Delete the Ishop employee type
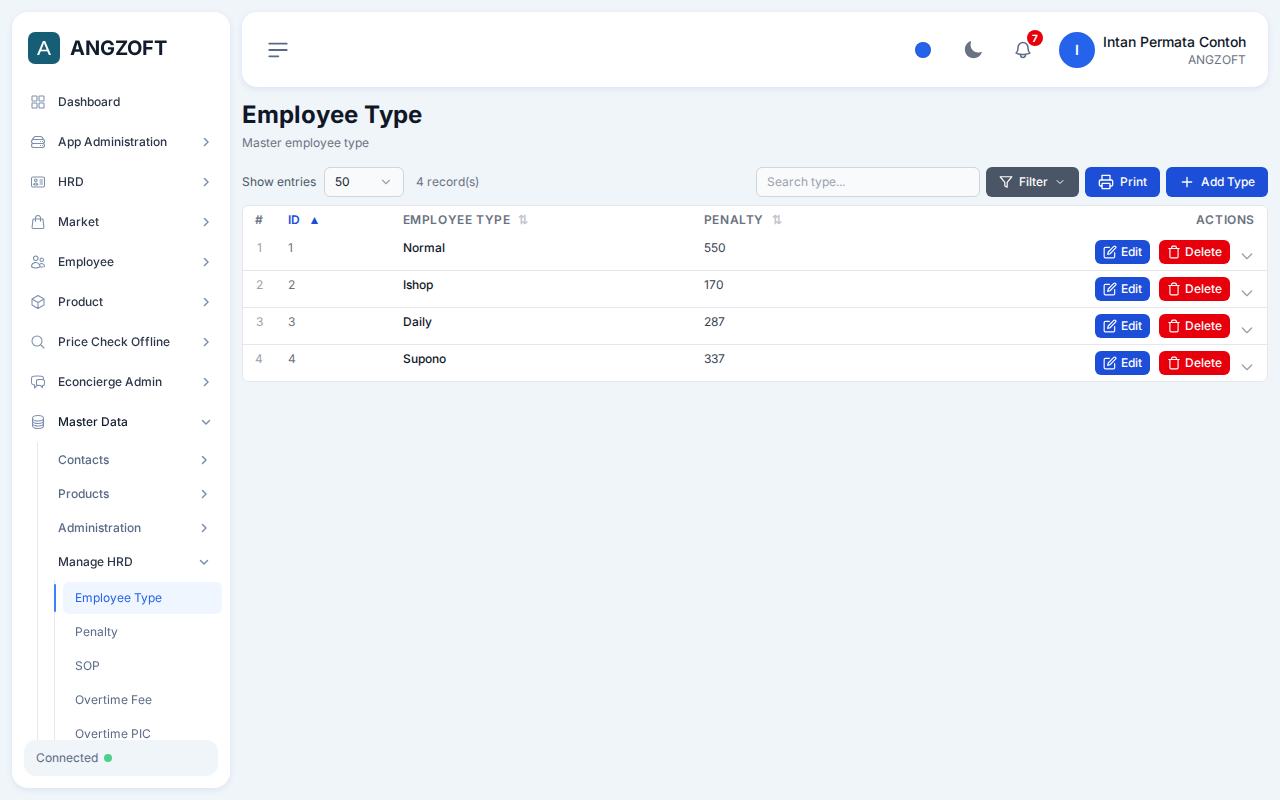1280x800 pixels. (1194, 289)
